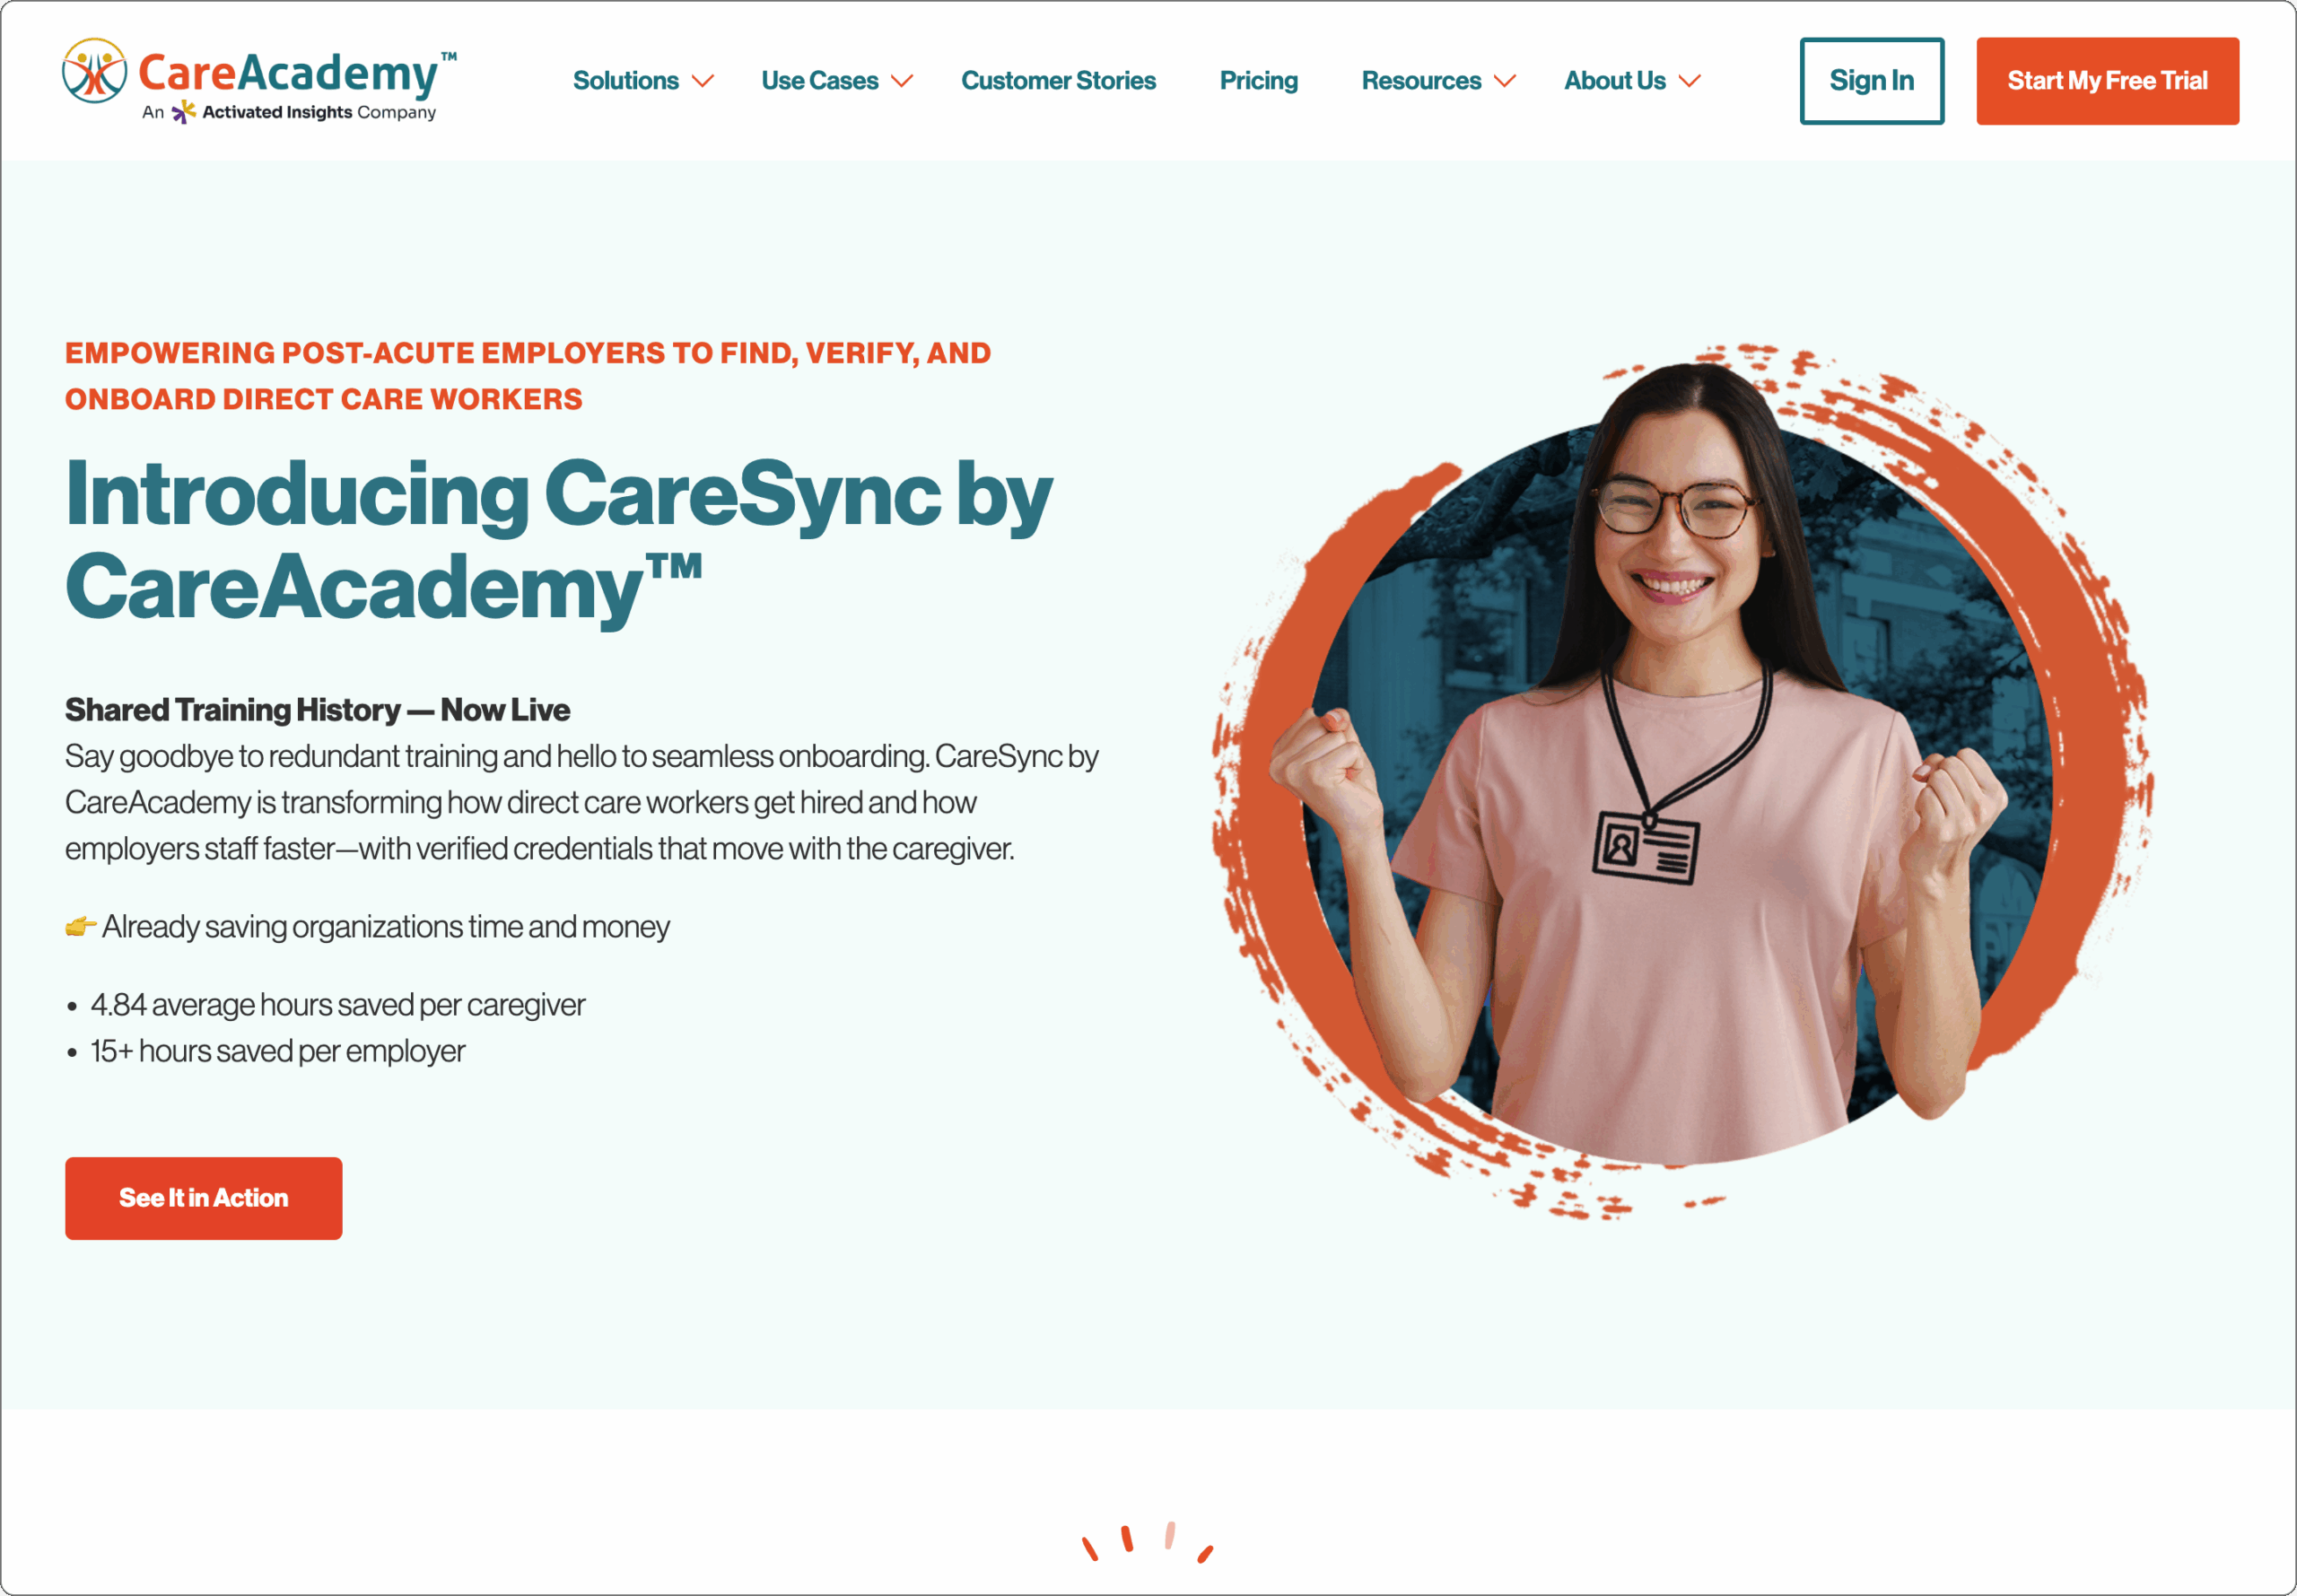
Task: Expand the About Us dropdown menu
Action: point(1632,81)
